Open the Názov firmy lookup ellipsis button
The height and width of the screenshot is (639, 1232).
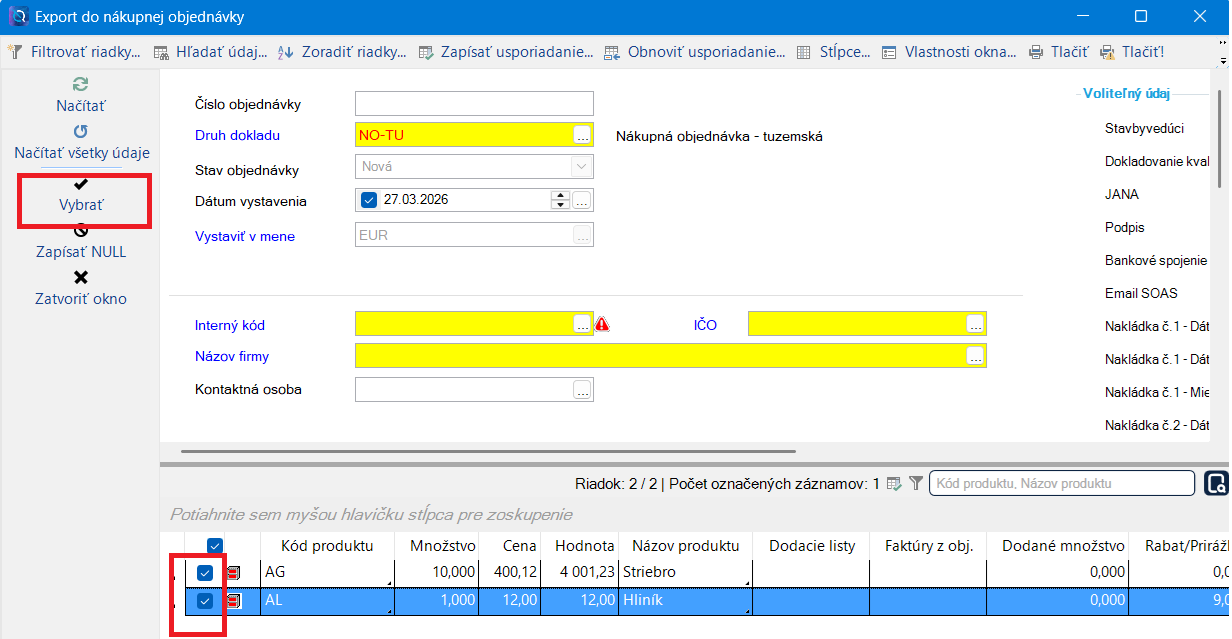975,356
